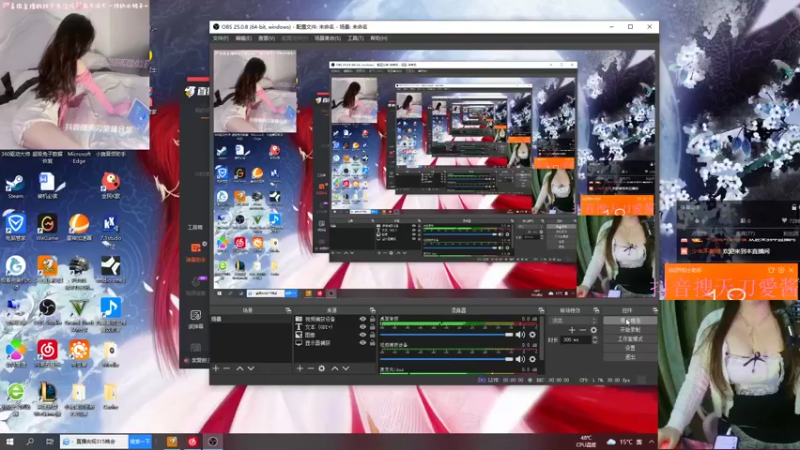
Task: Open the transition type dropdown
Action: tap(573, 320)
